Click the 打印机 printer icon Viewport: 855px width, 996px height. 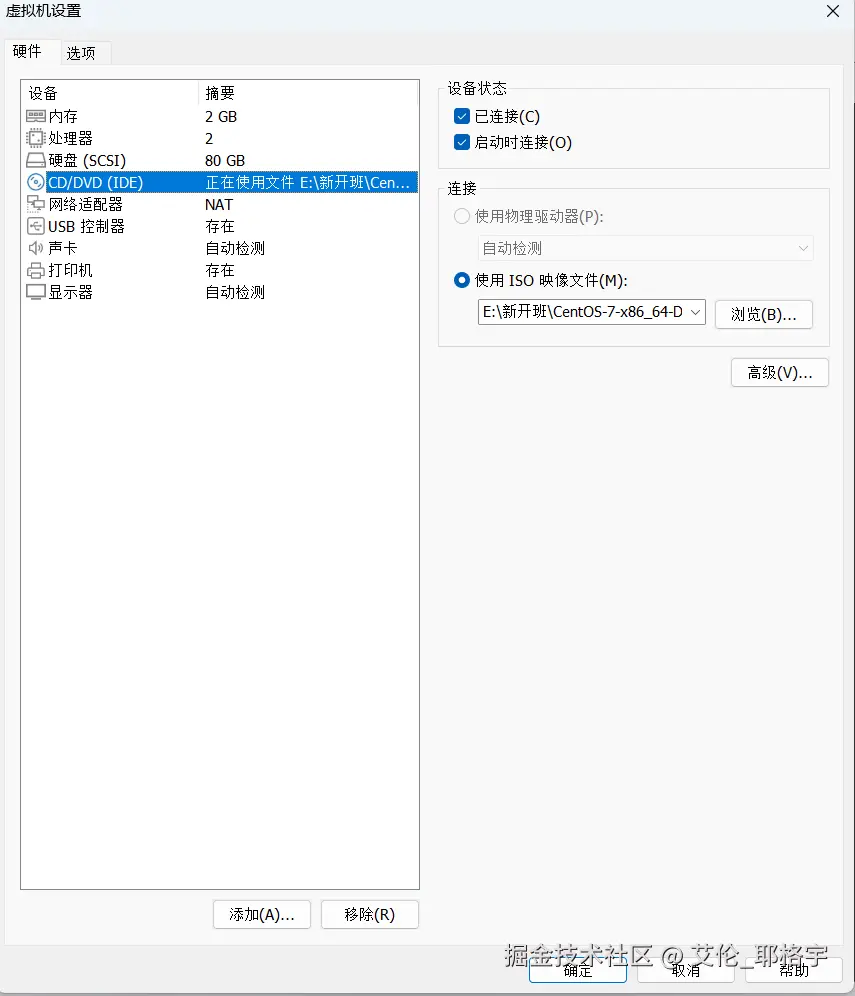pyautogui.click(x=35, y=270)
